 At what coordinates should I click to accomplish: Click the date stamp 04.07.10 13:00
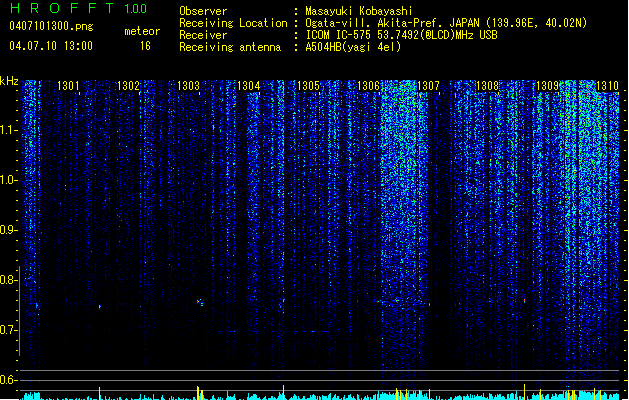point(51,46)
